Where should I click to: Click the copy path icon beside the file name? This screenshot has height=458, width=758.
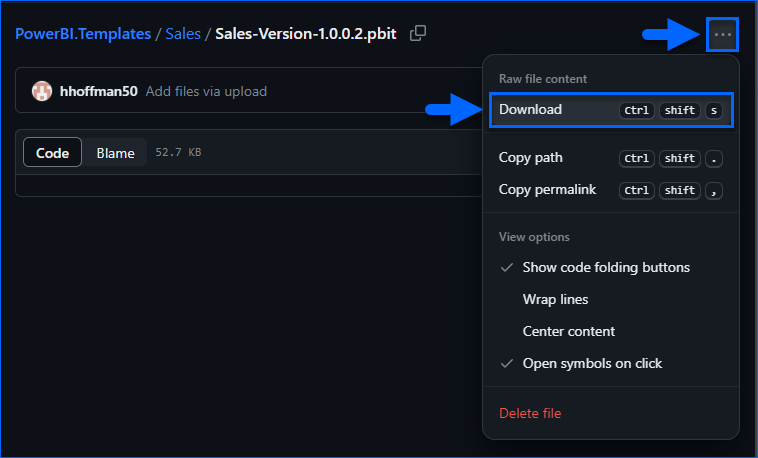point(418,33)
